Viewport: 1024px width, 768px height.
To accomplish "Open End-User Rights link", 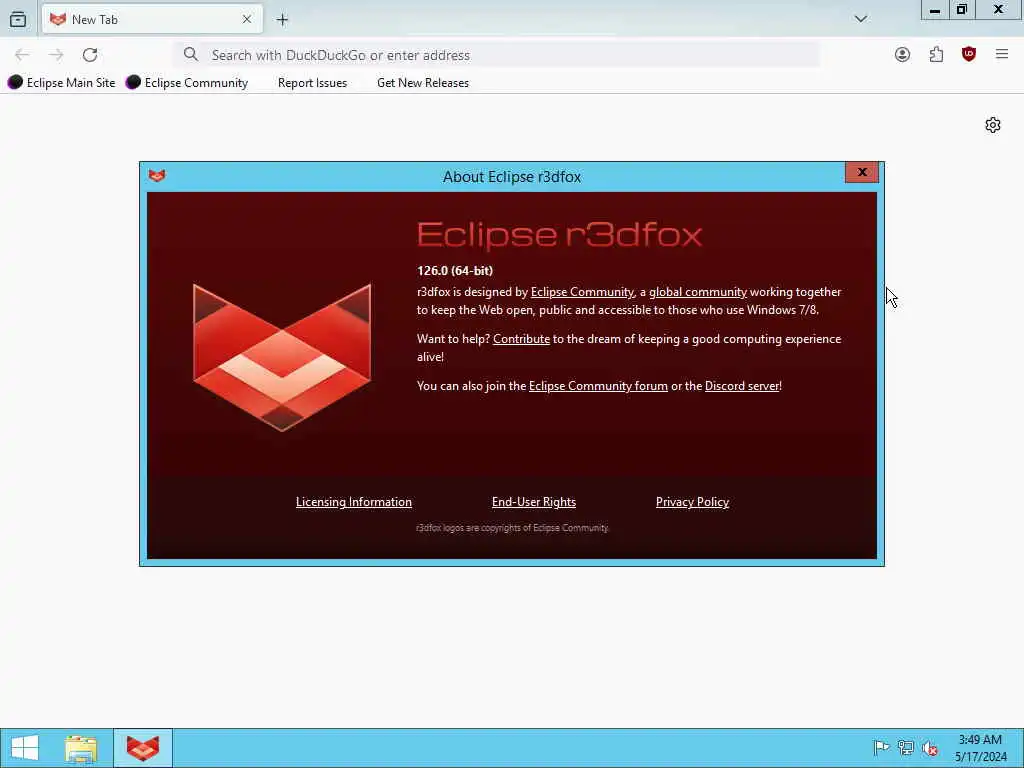I will pyautogui.click(x=534, y=502).
